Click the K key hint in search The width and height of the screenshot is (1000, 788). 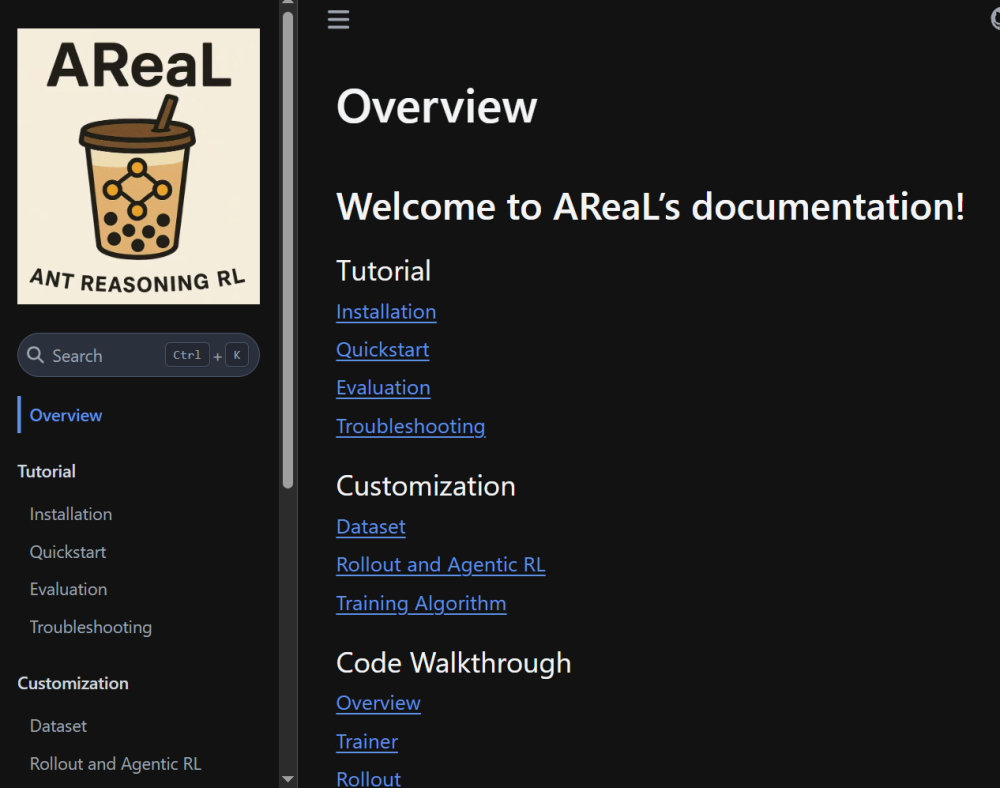click(237, 355)
